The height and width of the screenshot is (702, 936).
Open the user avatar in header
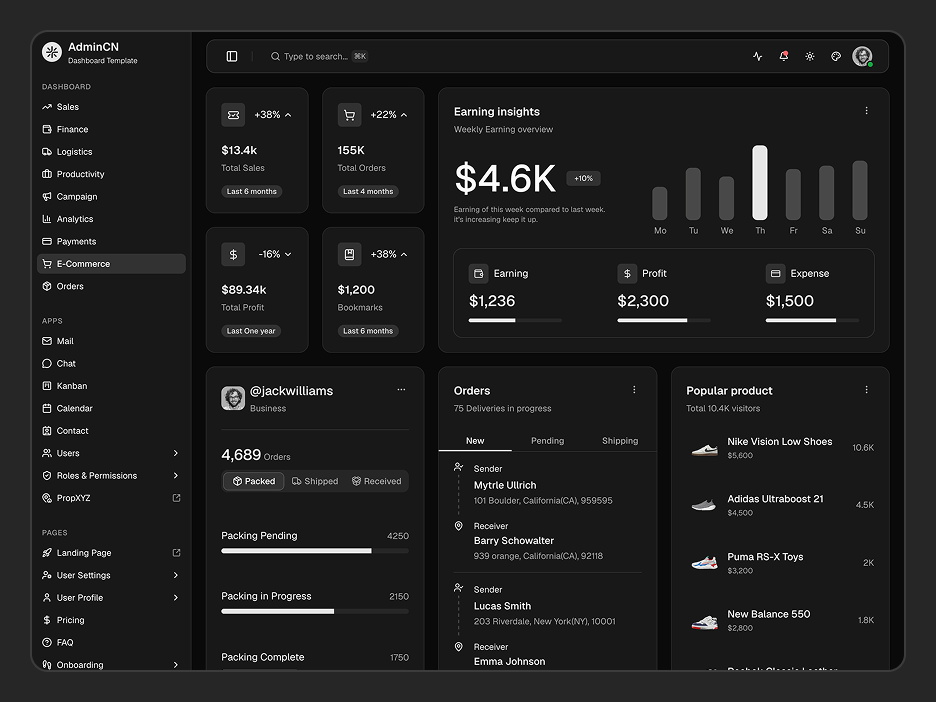862,56
